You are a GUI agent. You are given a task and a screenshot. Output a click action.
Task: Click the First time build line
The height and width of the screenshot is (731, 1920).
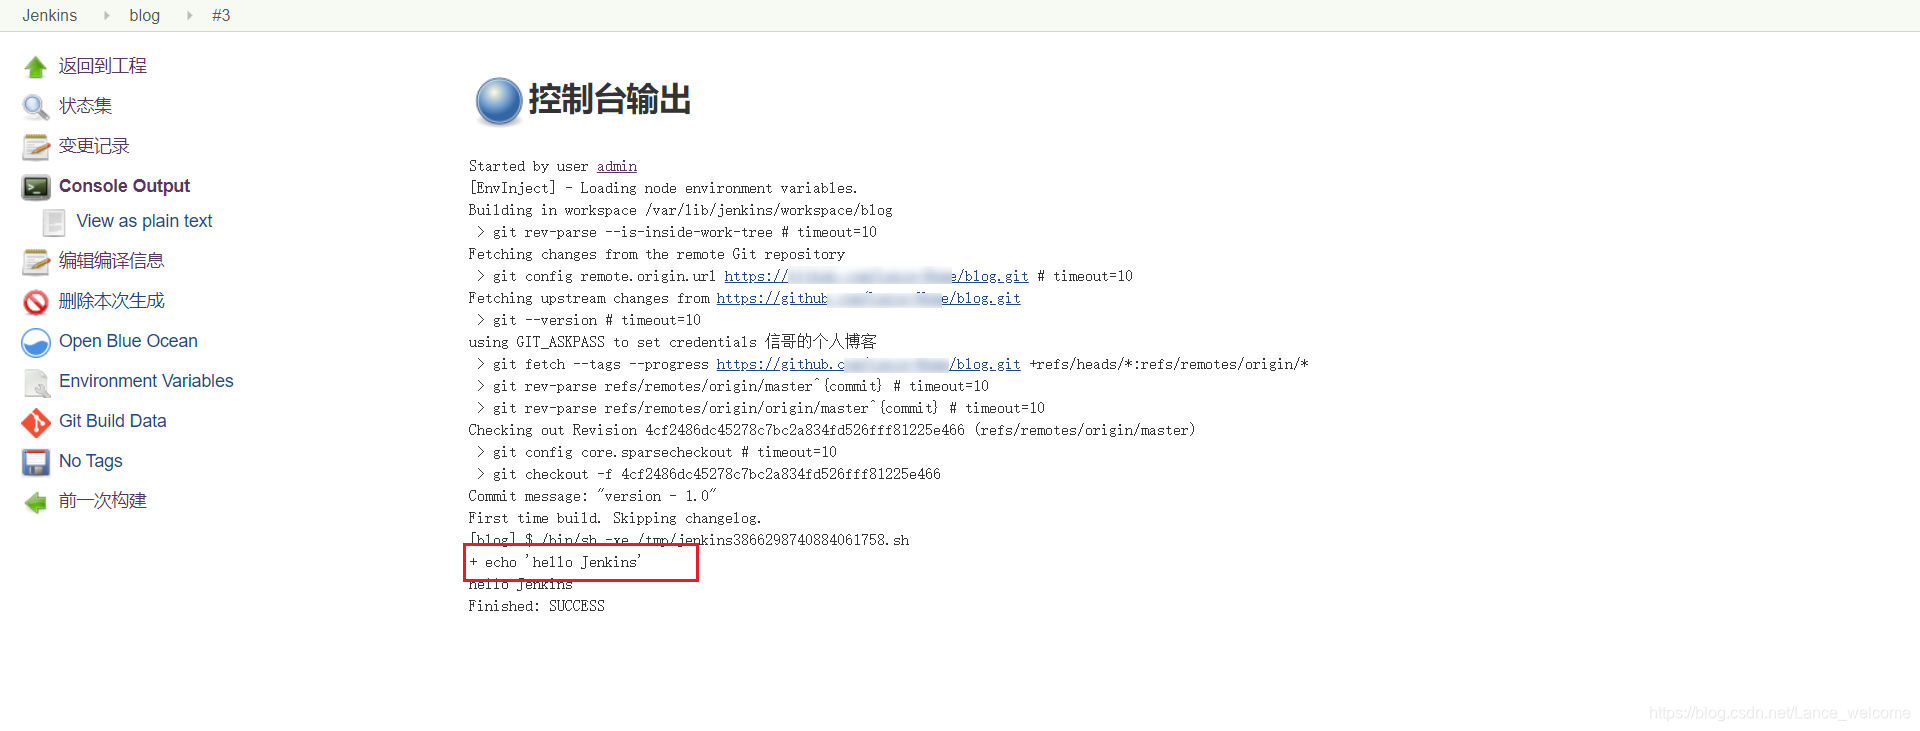(x=615, y=518)
